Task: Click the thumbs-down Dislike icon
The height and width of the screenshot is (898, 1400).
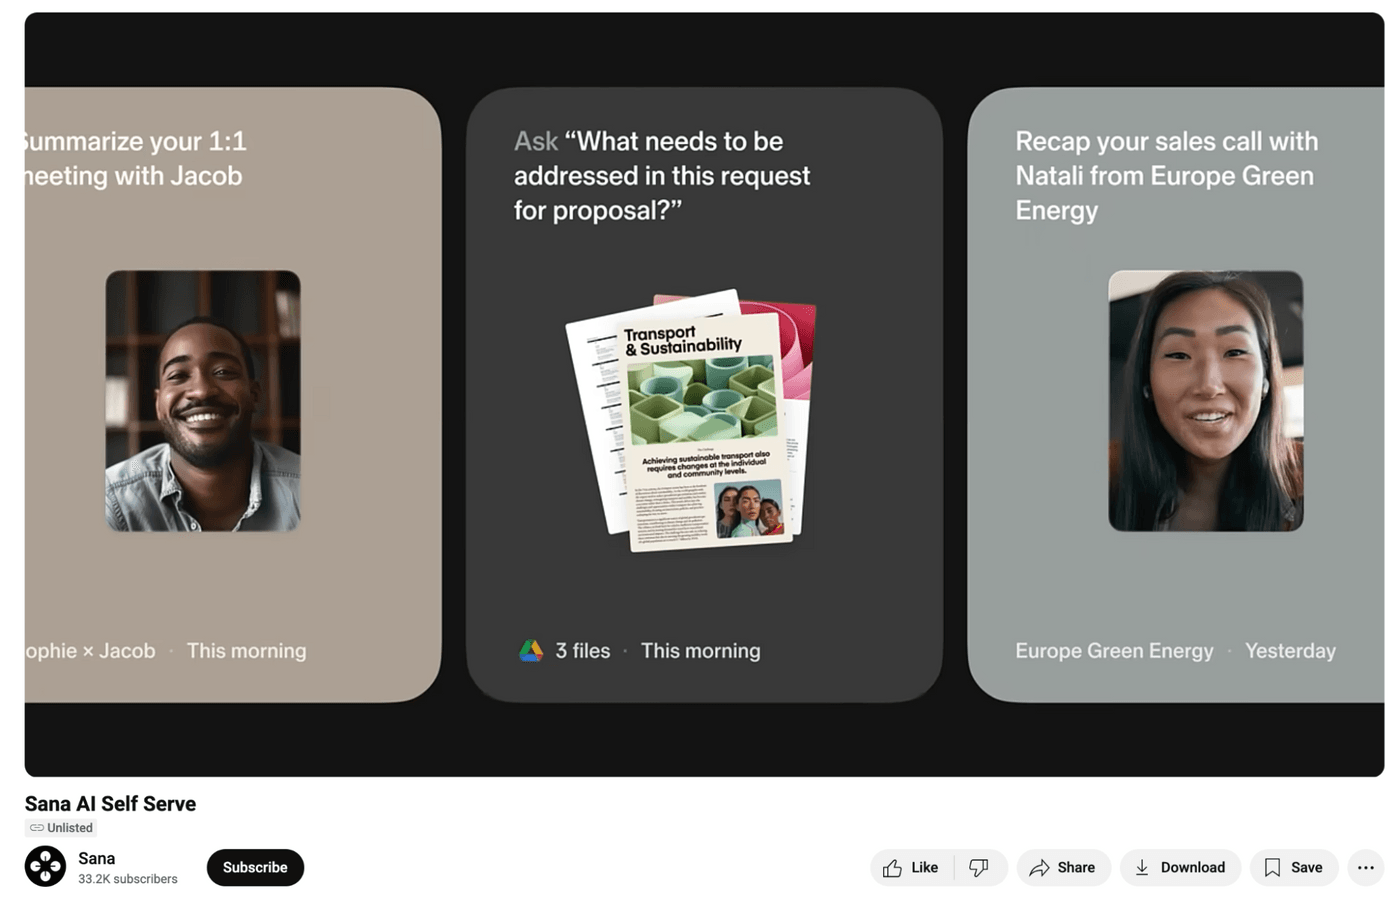Action: 979,868
